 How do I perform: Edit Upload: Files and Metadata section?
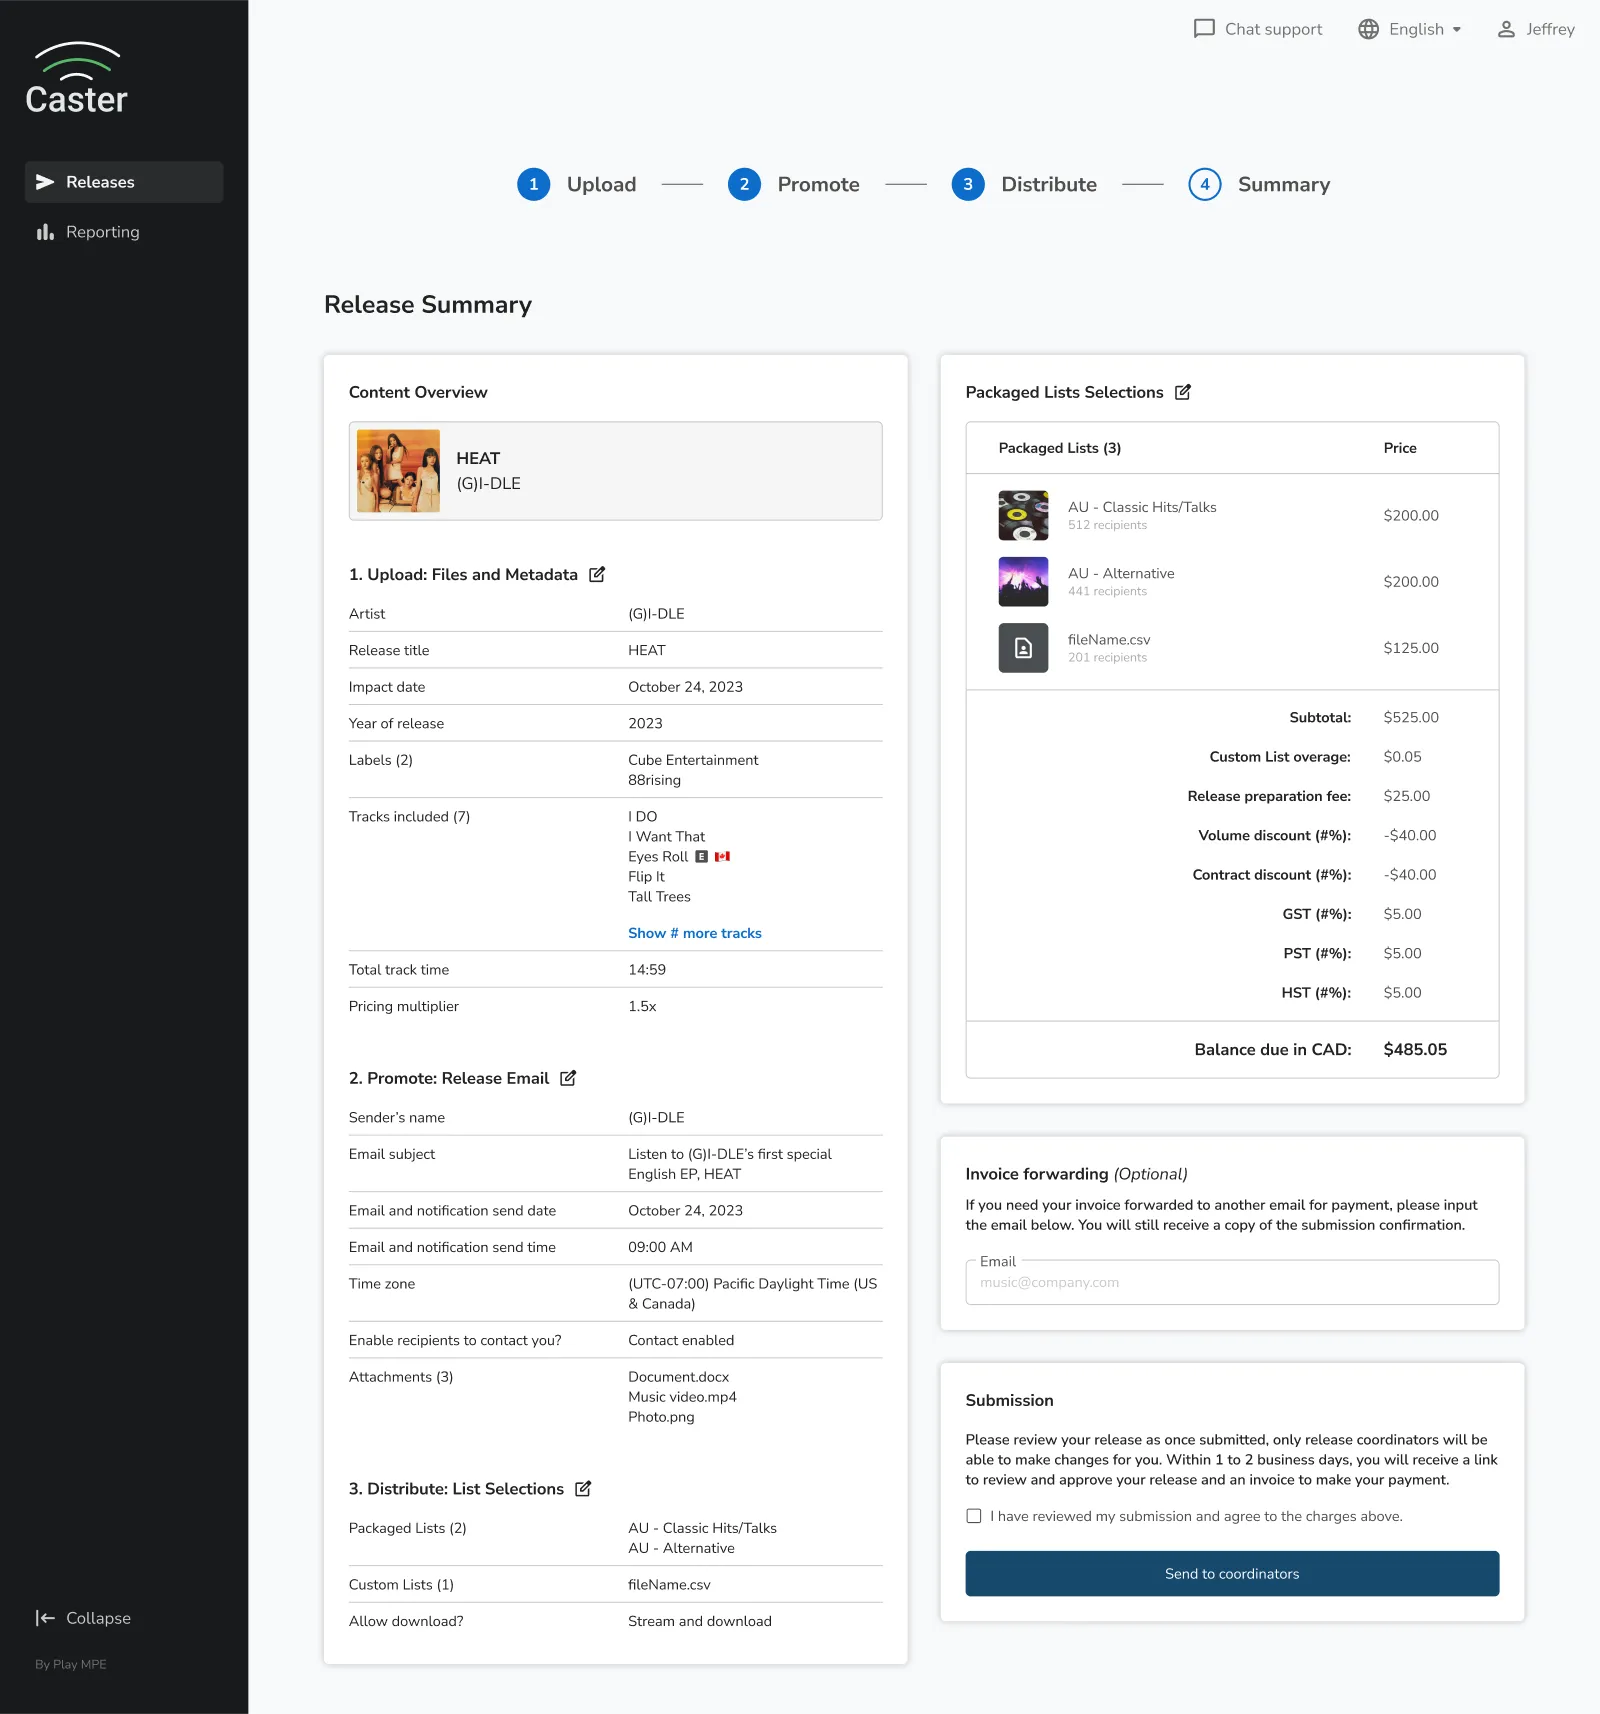(x=597, y=574)
